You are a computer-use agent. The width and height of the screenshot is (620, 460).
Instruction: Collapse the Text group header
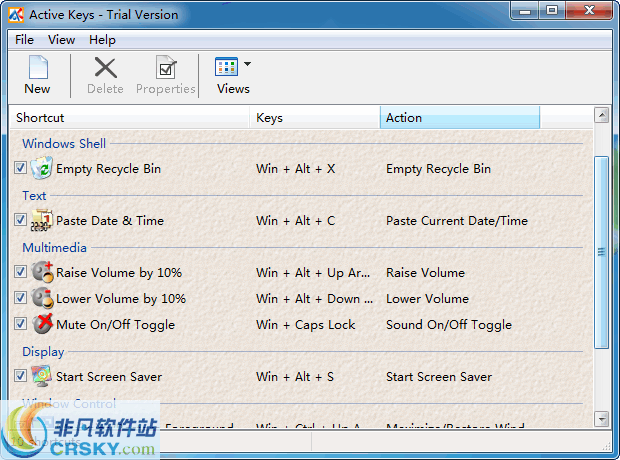point(34,196)
